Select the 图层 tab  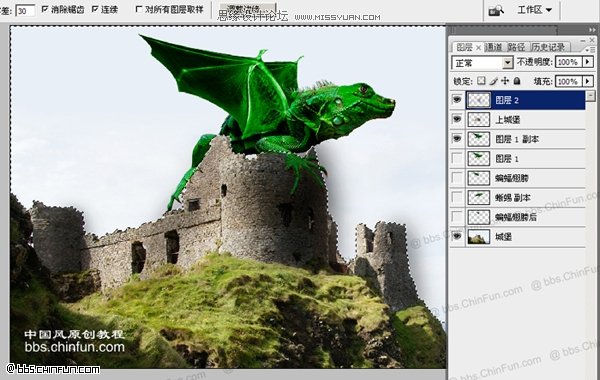point(464,47)
